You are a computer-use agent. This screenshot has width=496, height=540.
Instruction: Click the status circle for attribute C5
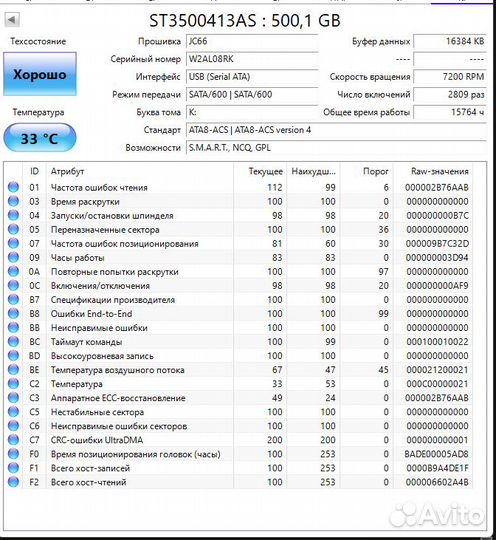point(13,412)
